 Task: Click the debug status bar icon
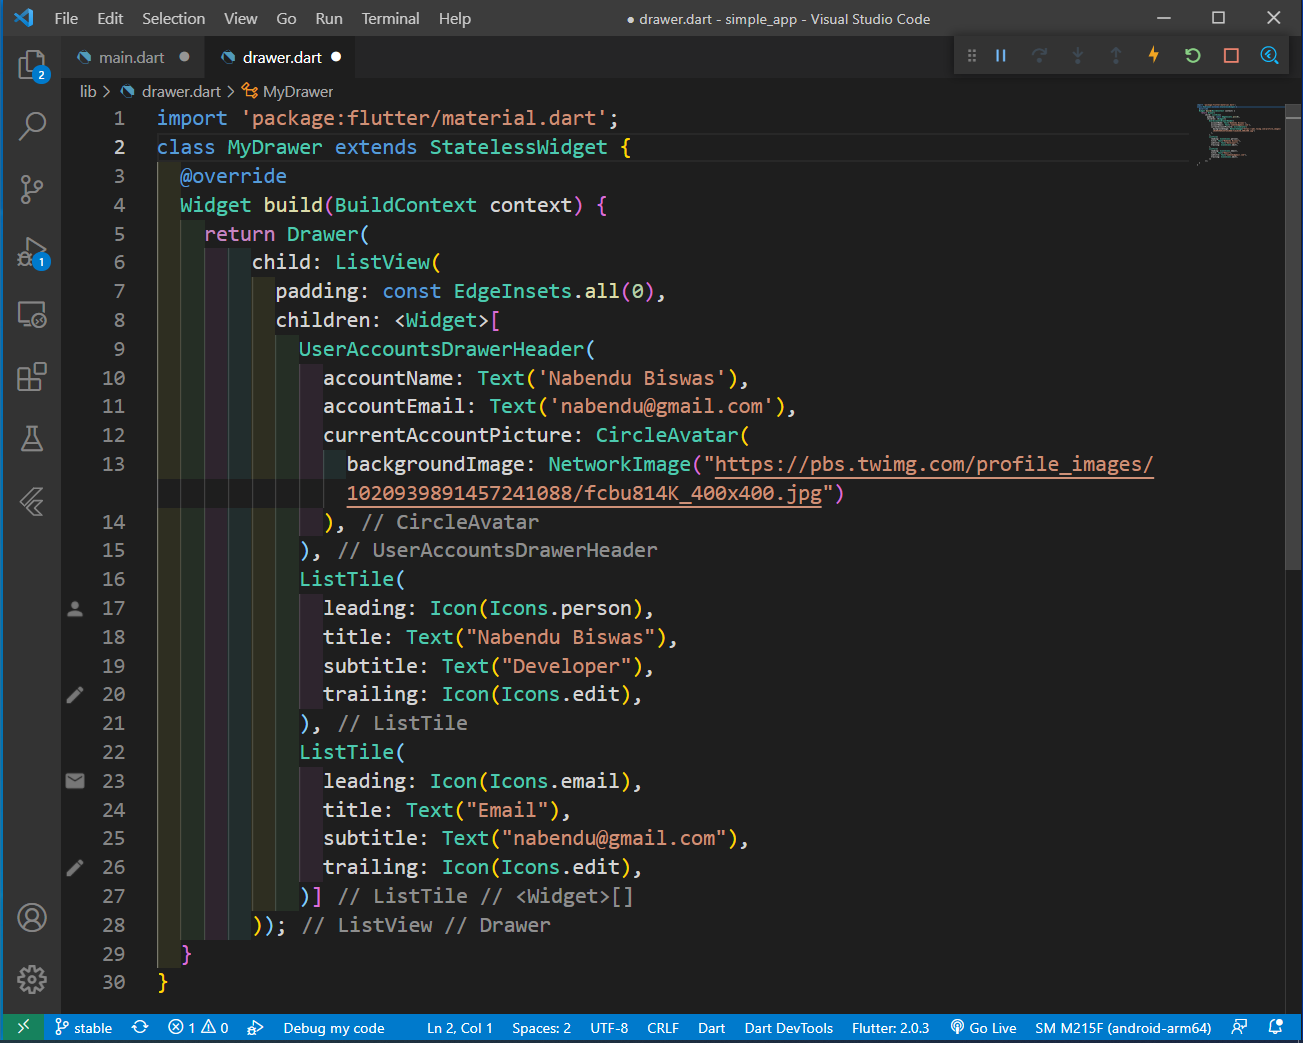[256, 1027]
